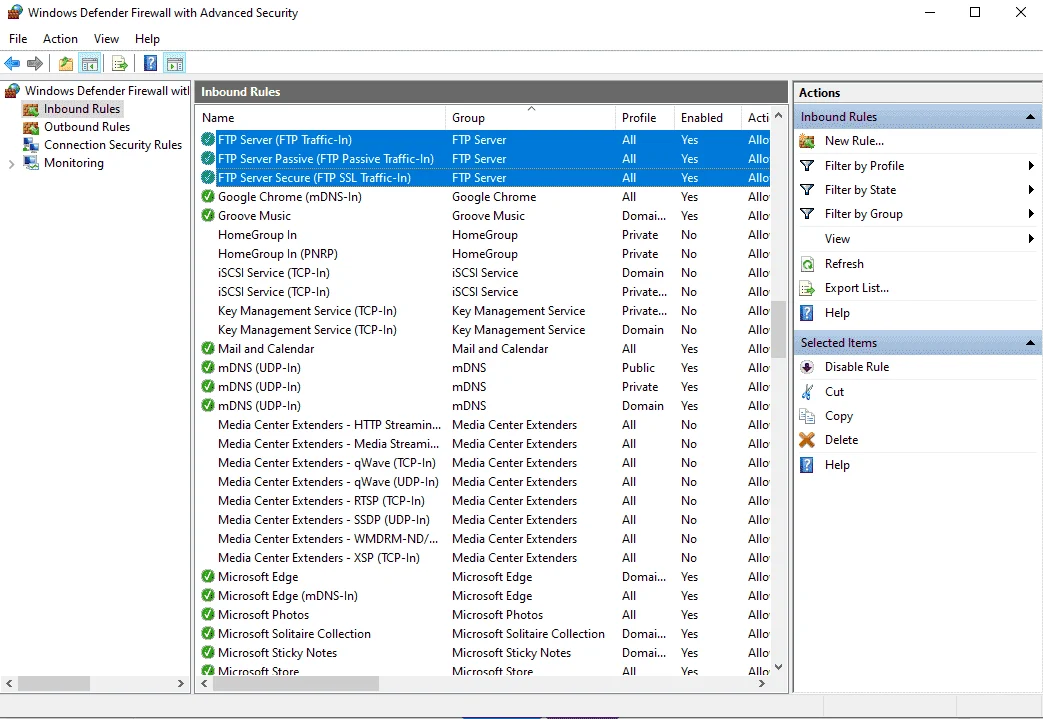Sort rules by the Profile column header
1043x719 pixels.
[645, 118]
